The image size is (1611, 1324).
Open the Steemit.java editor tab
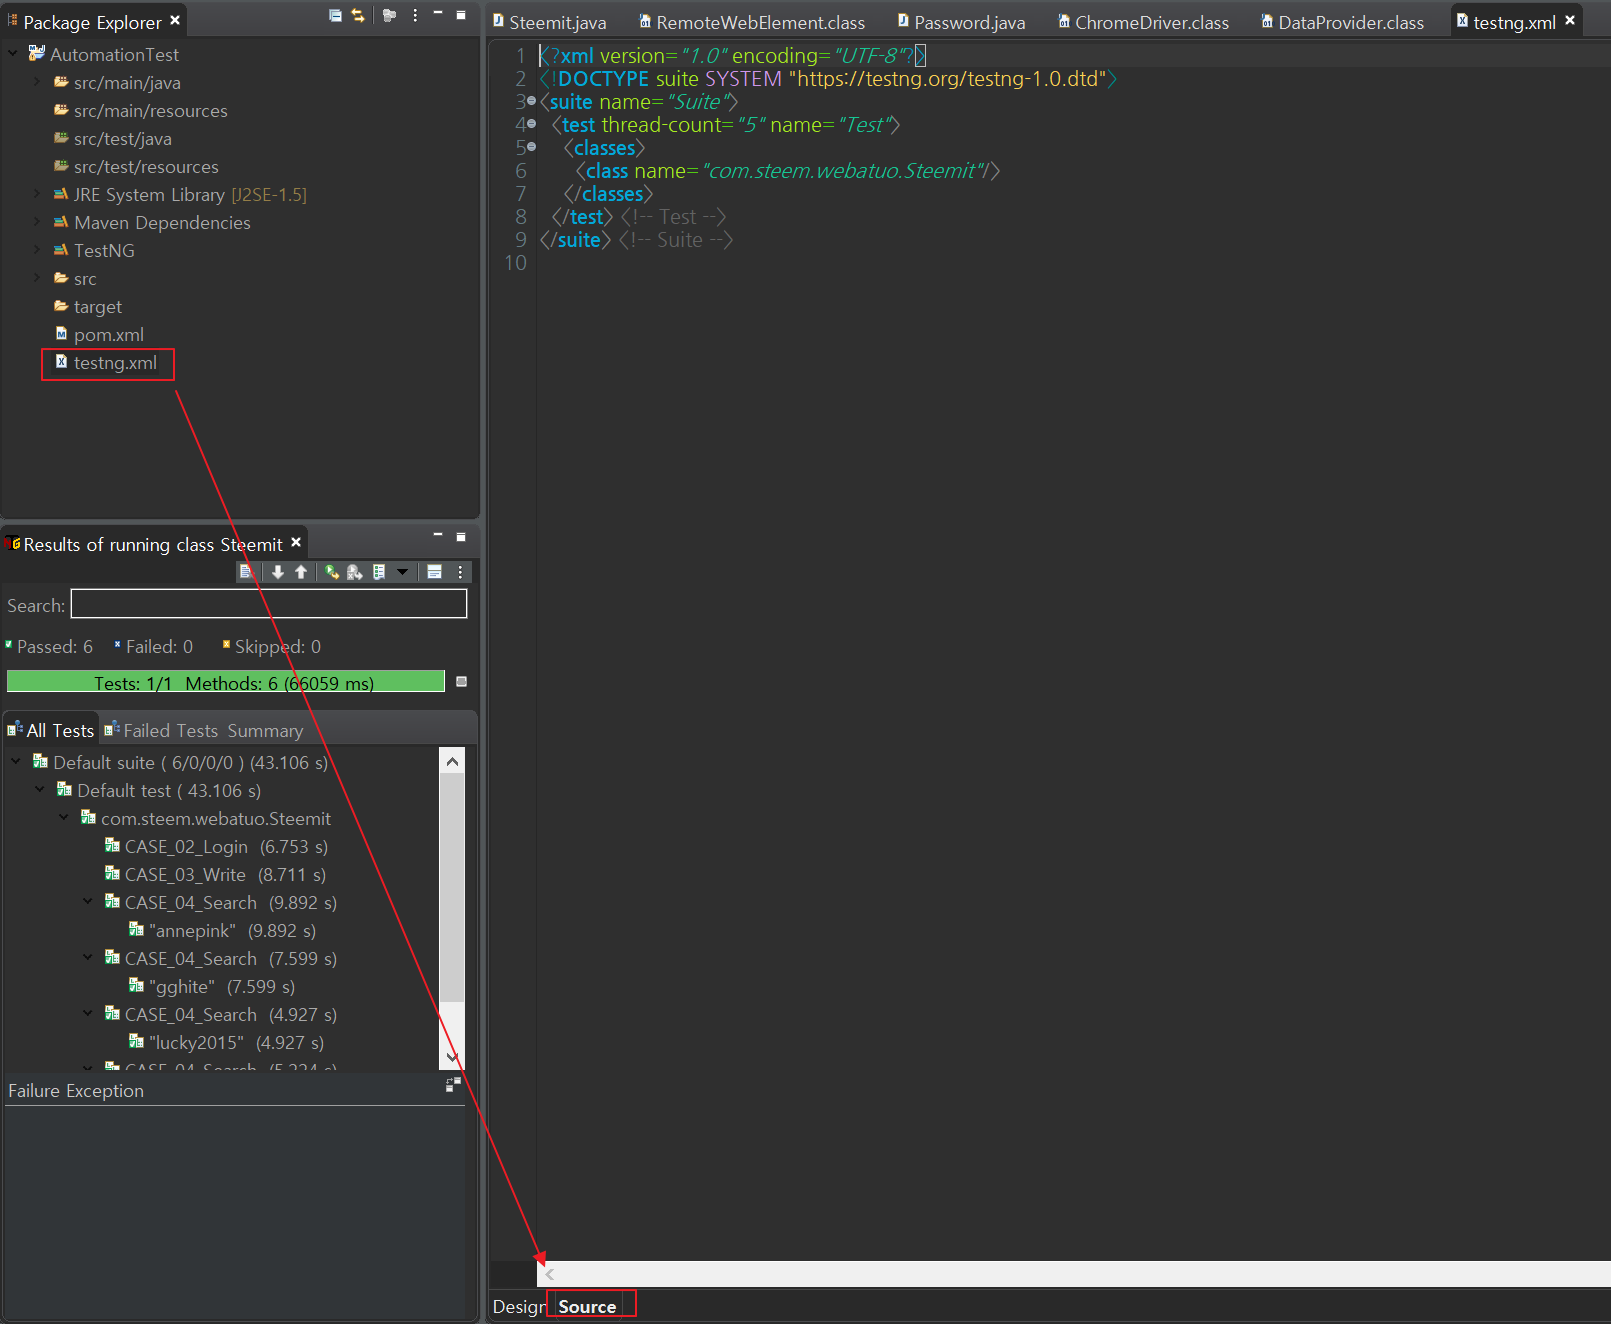click(549, 22)
